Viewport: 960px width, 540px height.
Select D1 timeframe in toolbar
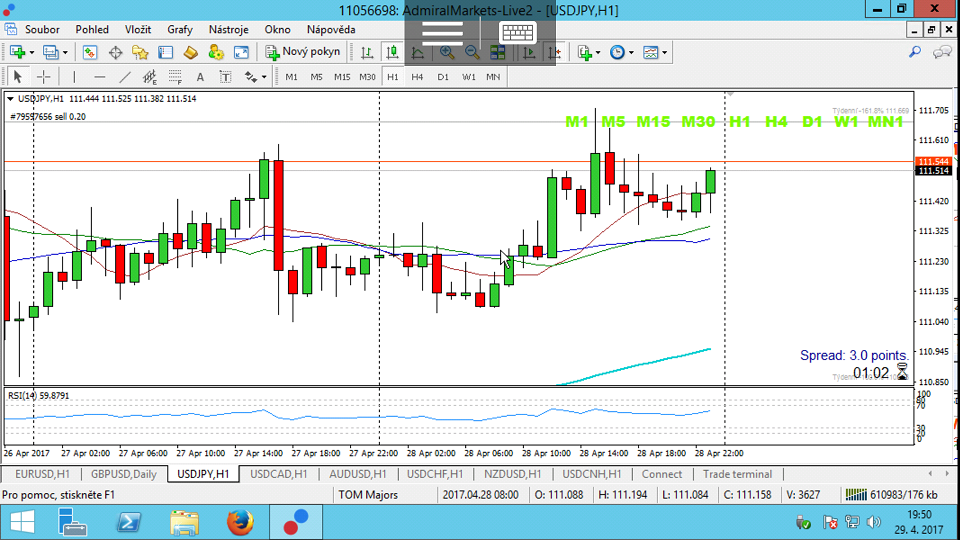click(443, 77)
